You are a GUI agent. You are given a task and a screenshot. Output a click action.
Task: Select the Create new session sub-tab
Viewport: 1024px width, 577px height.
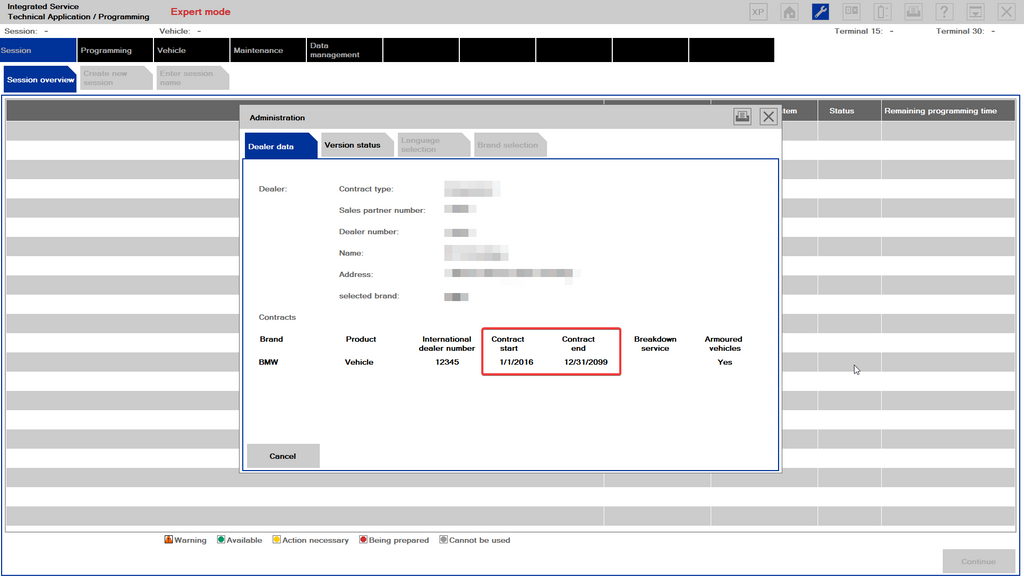click(x=116, y=78)
